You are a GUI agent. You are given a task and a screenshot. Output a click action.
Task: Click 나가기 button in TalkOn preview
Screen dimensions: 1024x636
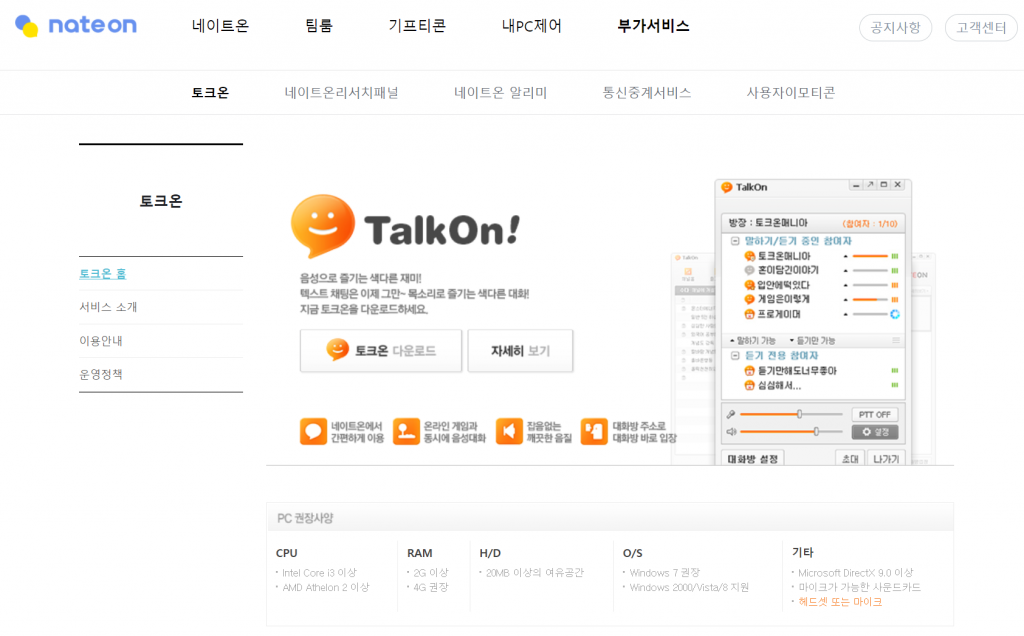point(886,458)
